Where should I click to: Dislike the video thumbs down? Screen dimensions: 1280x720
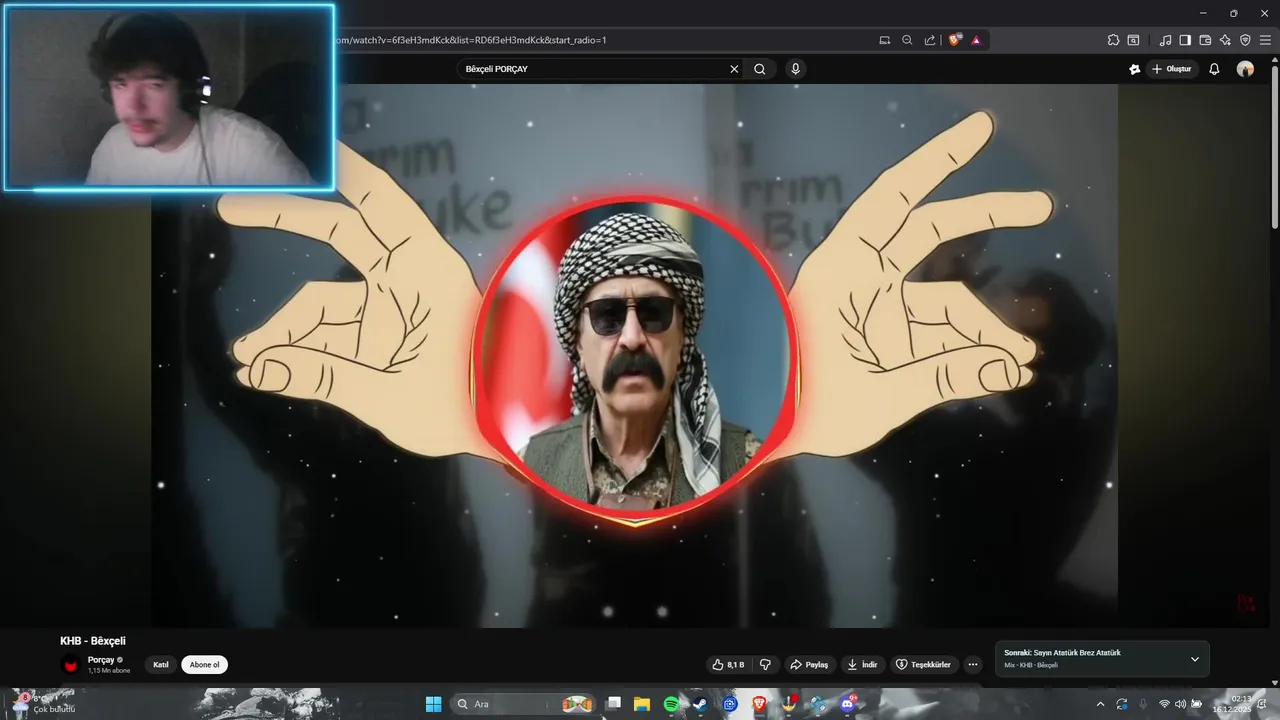point(766,665)
